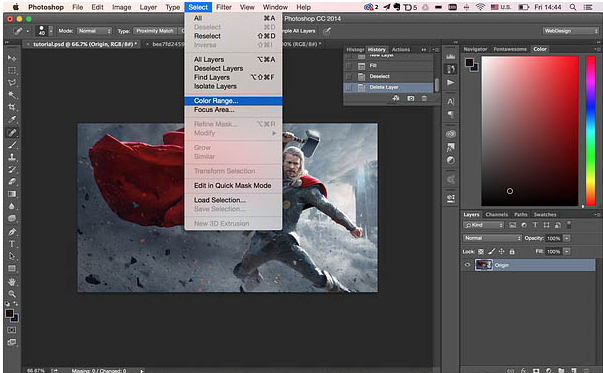The height and width of the screenshot is (373, 603).
Task: Toggle lock image pixels brush icon
Action: pyautogui.click(x=491, y=251)
